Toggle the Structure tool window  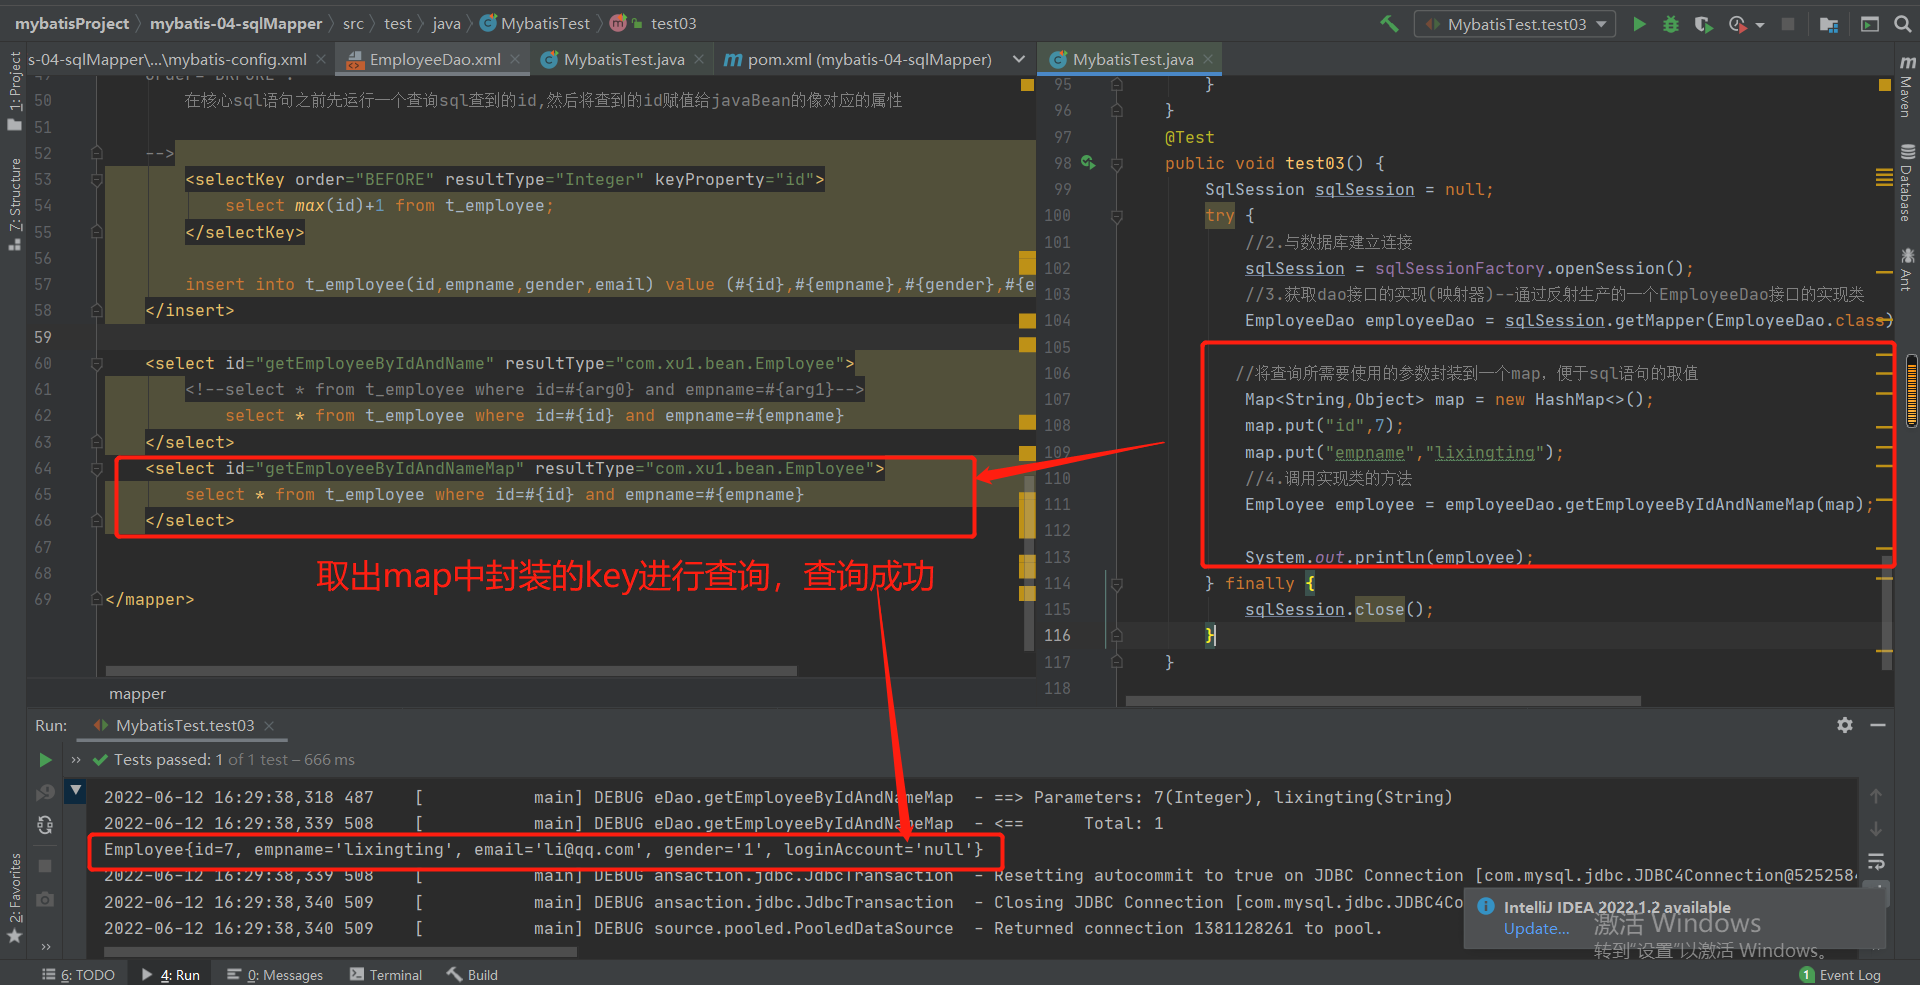pyautogui.click(x=14, y=204)
